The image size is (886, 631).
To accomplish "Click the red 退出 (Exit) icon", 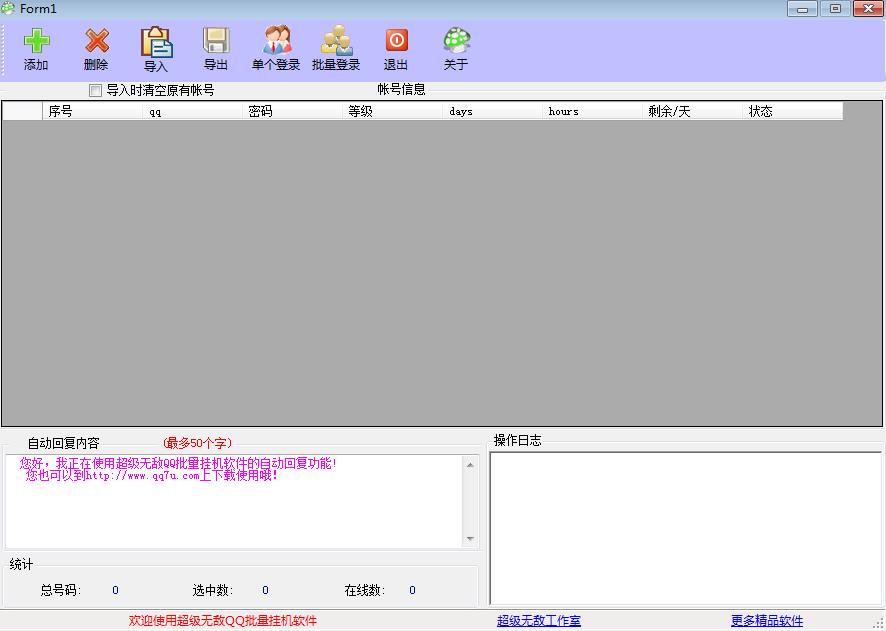I will pos(396,42).
